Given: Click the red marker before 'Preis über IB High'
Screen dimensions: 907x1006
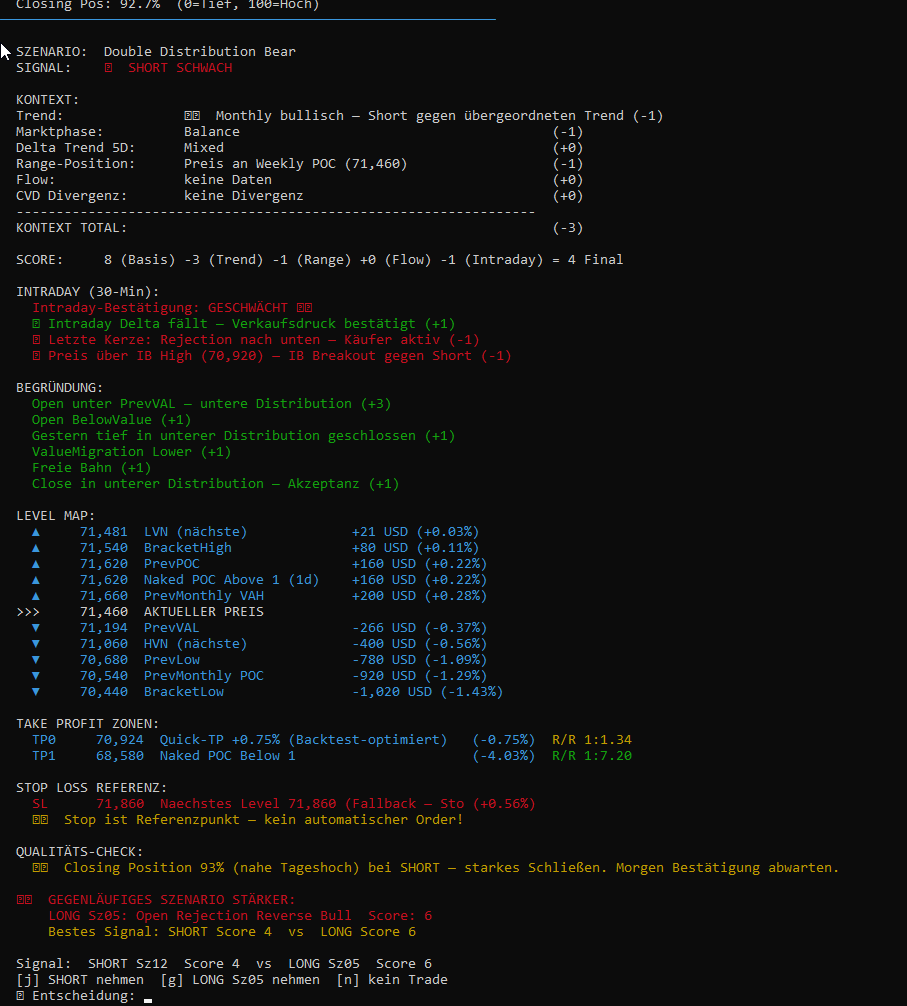Looking at the screenshot, I should click(37, 356).
